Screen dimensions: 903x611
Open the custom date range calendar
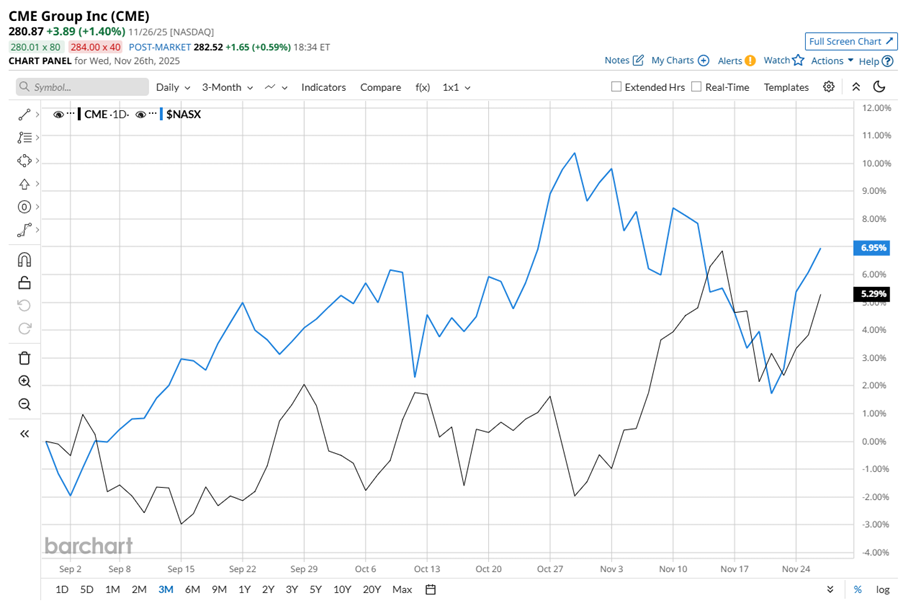[430, 589]
